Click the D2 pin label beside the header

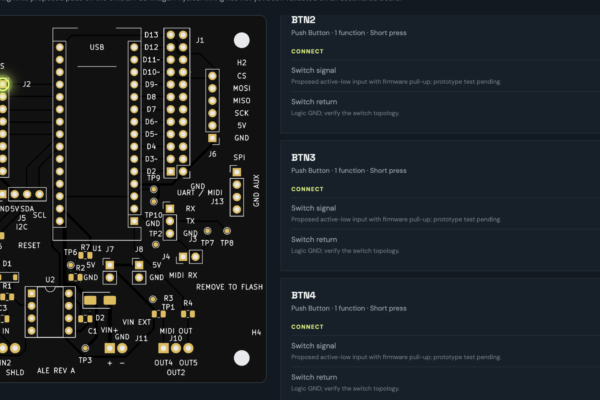[151, 171]
